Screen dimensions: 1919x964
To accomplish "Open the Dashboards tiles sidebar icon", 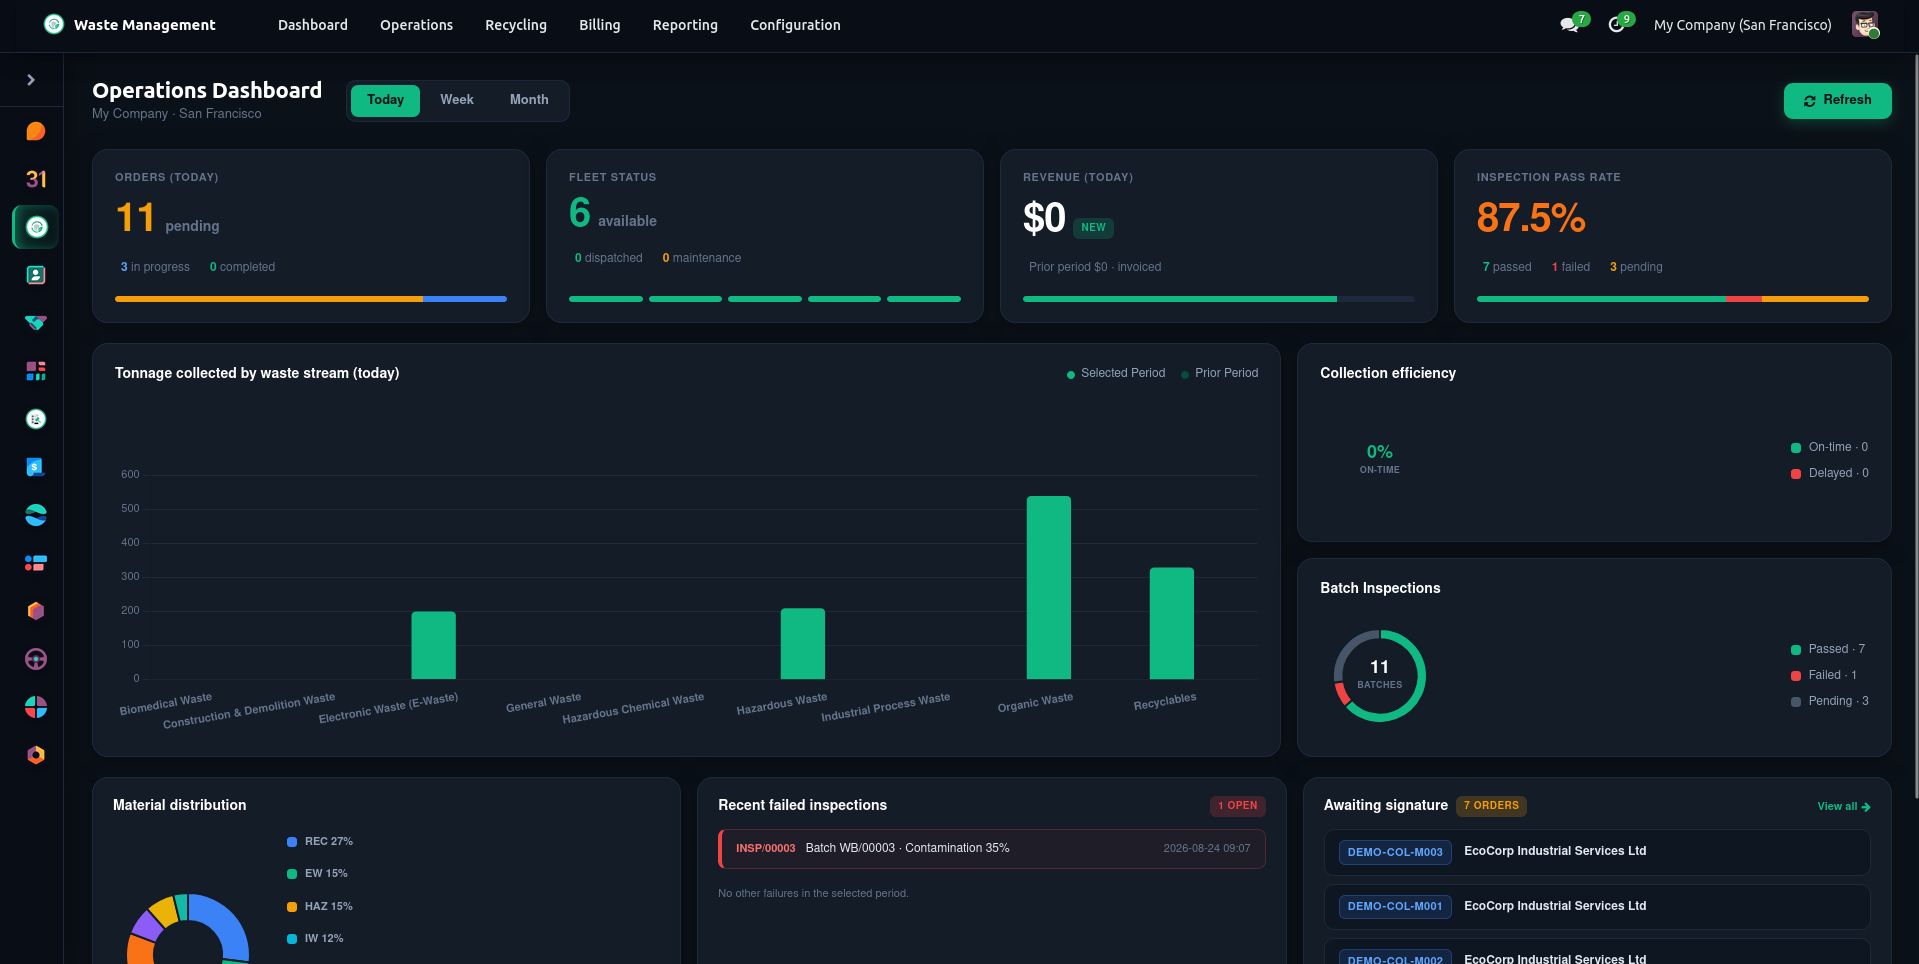I will coord(36,371).
